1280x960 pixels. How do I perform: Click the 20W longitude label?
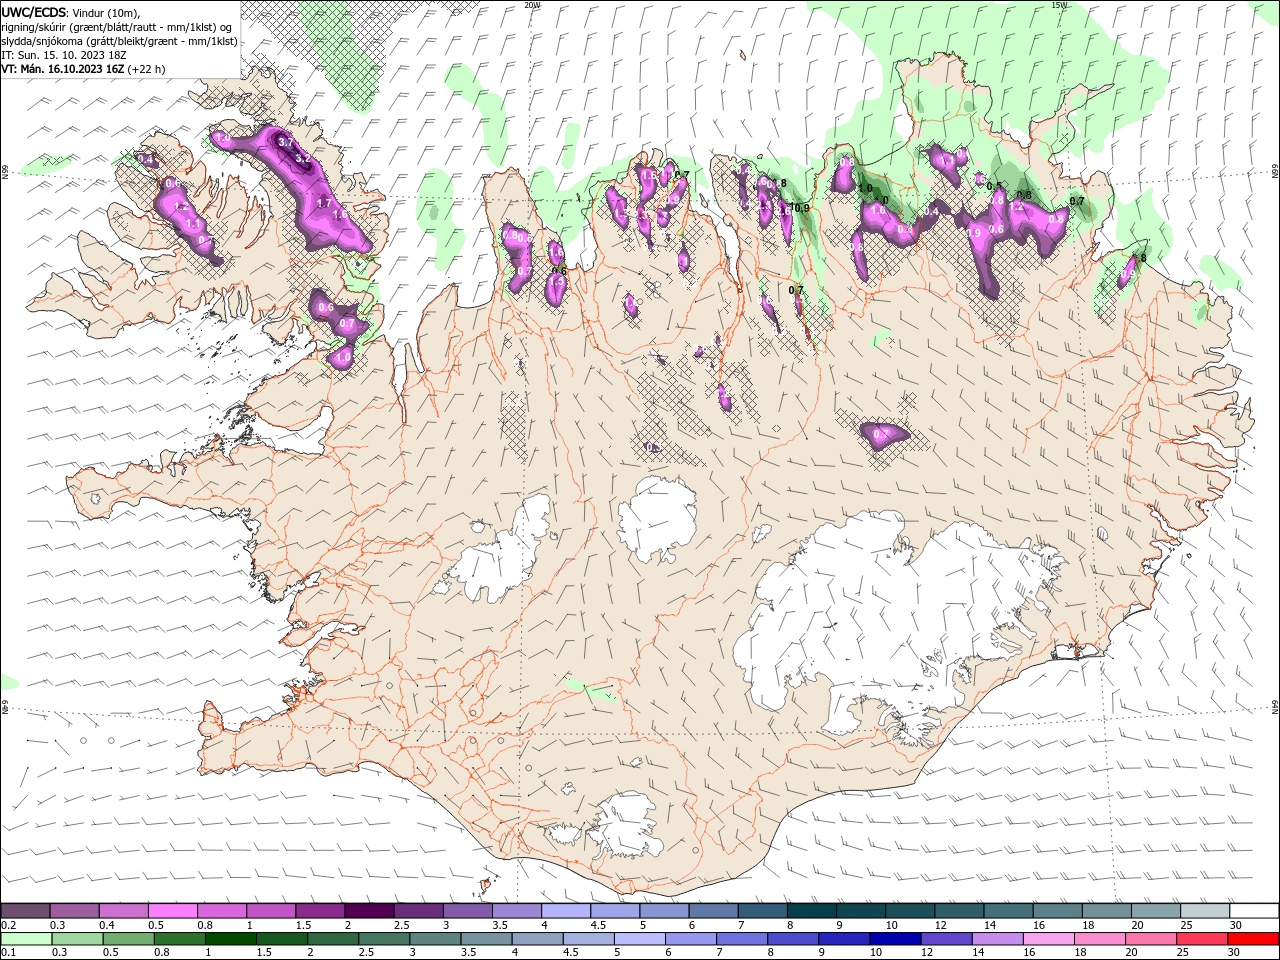532,5
